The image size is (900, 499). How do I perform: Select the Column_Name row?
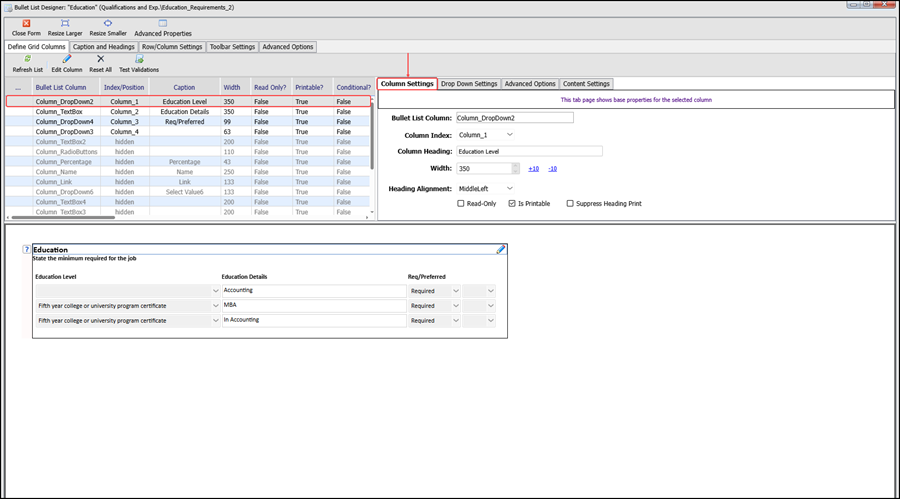(188, 172)
